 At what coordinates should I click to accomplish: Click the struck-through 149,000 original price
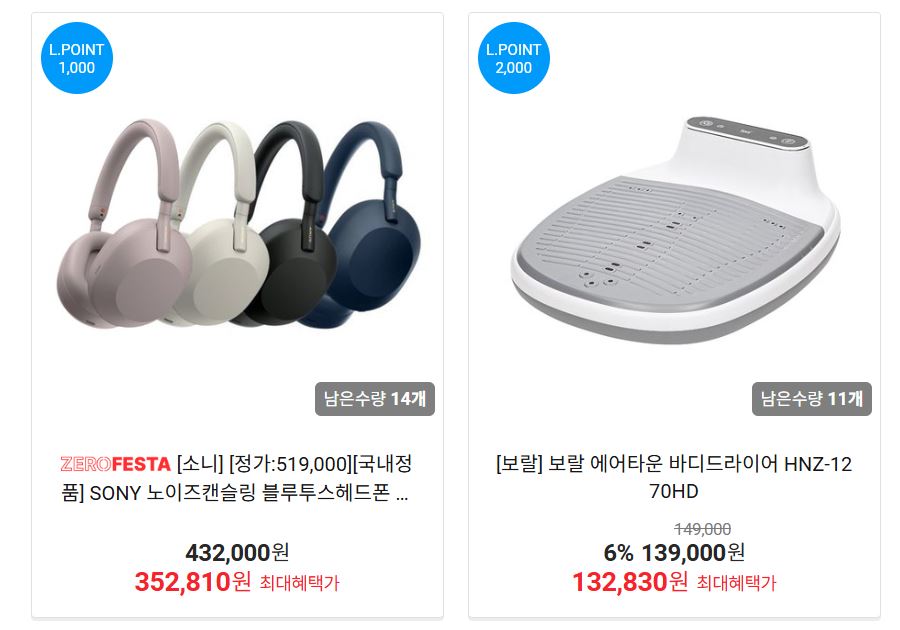703,528
